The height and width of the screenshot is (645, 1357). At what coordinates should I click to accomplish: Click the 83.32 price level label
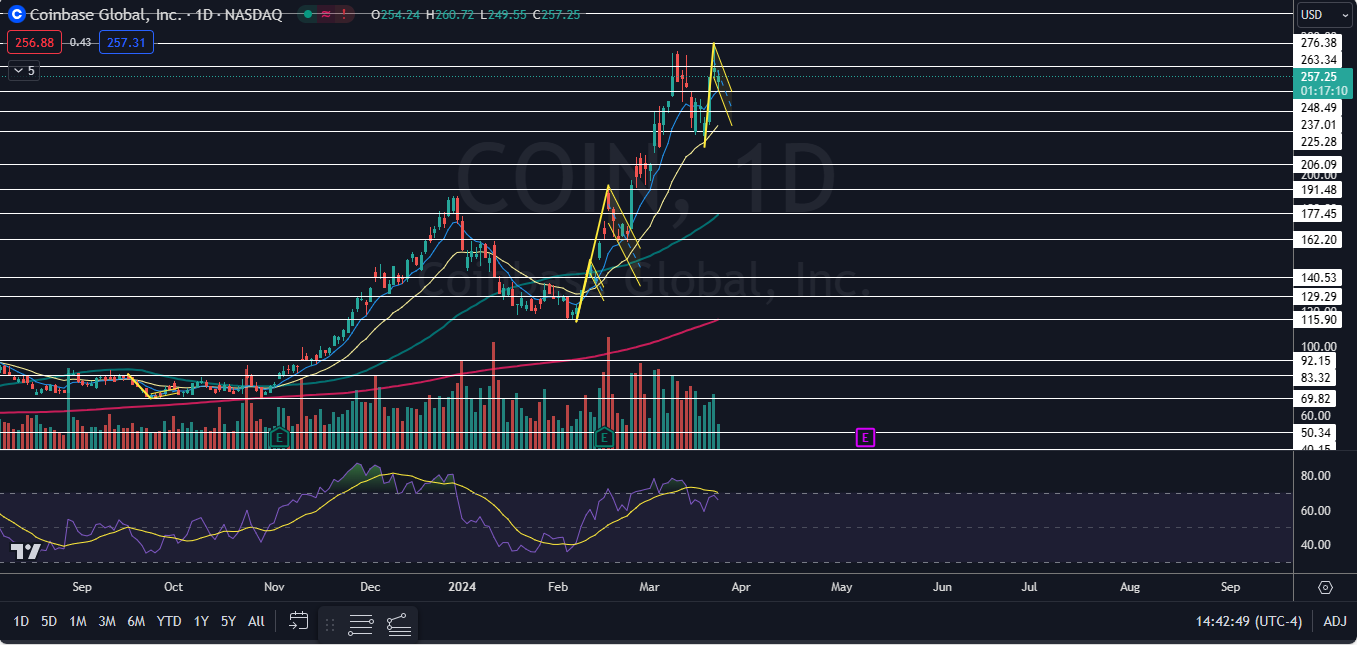click(x=1316, y=378)
